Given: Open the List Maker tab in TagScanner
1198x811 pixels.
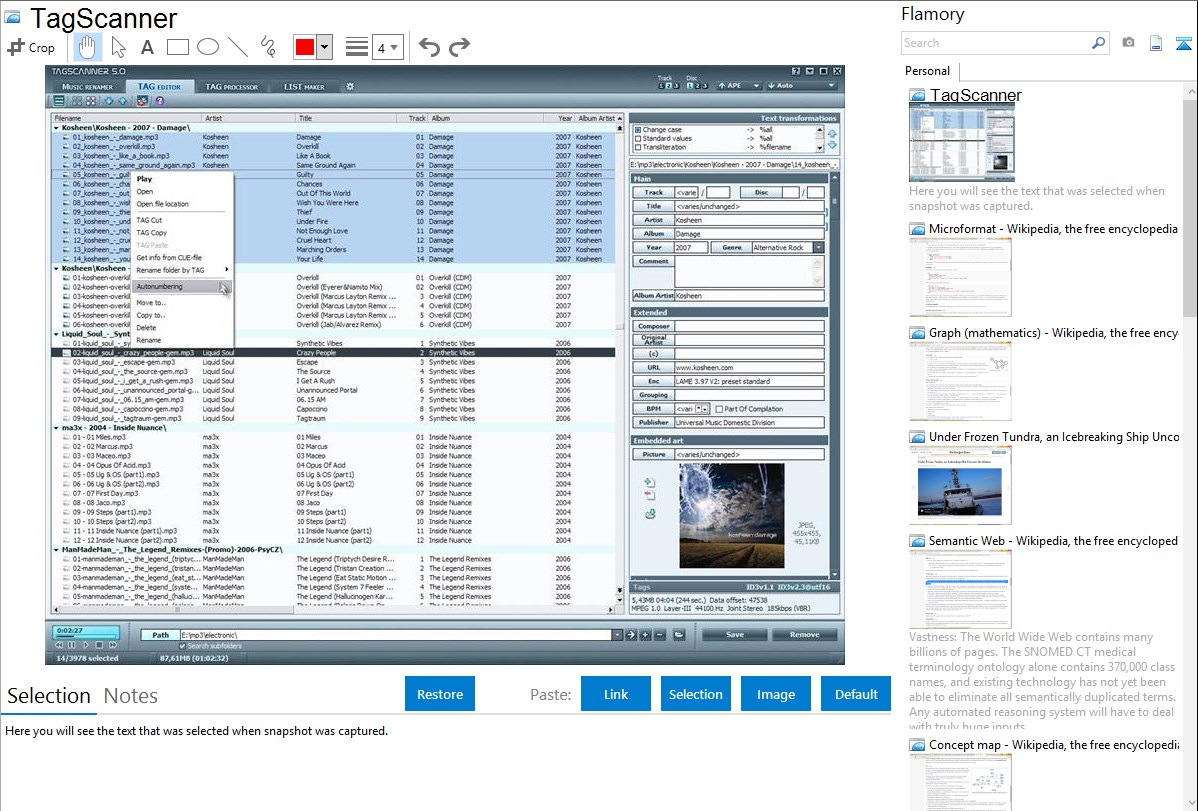Looking at the screenshot, I should pos(304,87).
